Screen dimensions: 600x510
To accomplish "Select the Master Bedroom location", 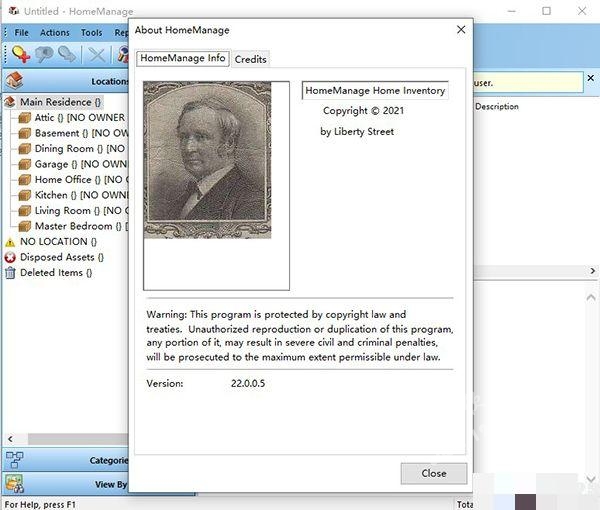I will 82,226.
